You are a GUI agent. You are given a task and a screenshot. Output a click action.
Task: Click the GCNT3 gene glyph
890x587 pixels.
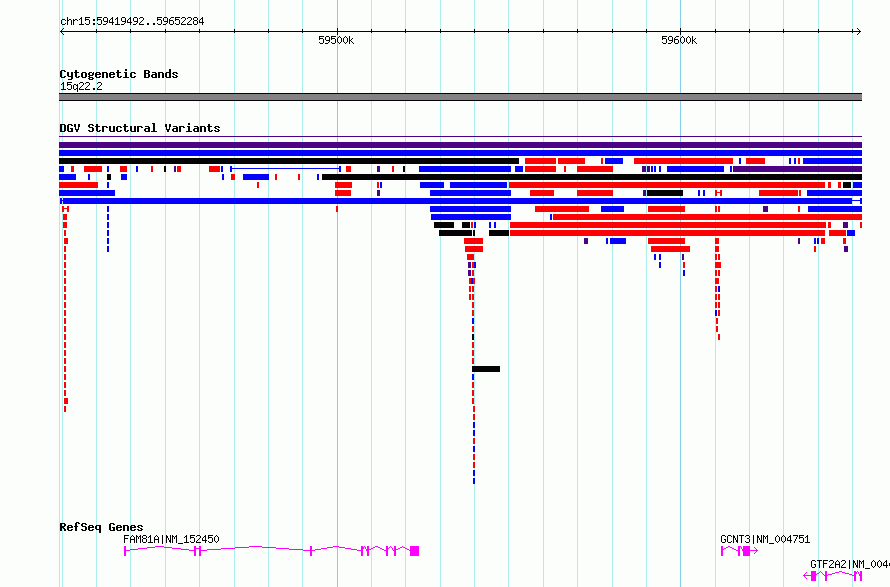739,551
